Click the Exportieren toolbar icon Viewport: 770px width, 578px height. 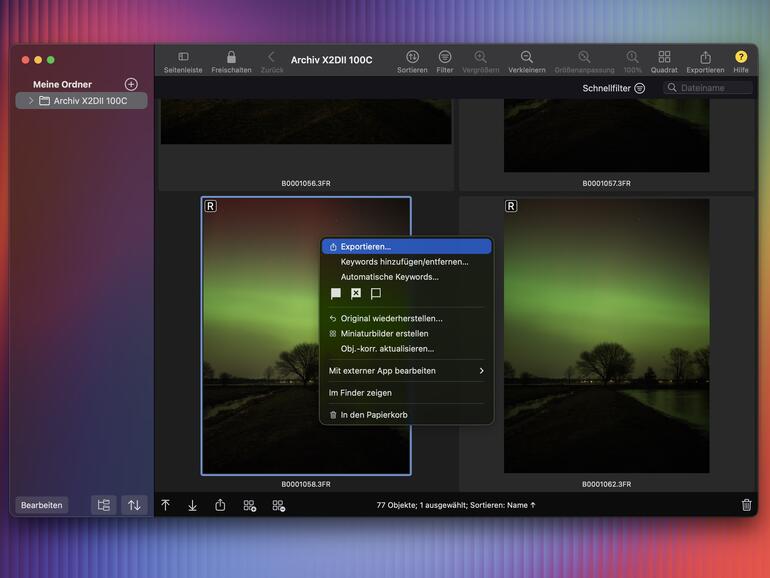tap(705, 57)
